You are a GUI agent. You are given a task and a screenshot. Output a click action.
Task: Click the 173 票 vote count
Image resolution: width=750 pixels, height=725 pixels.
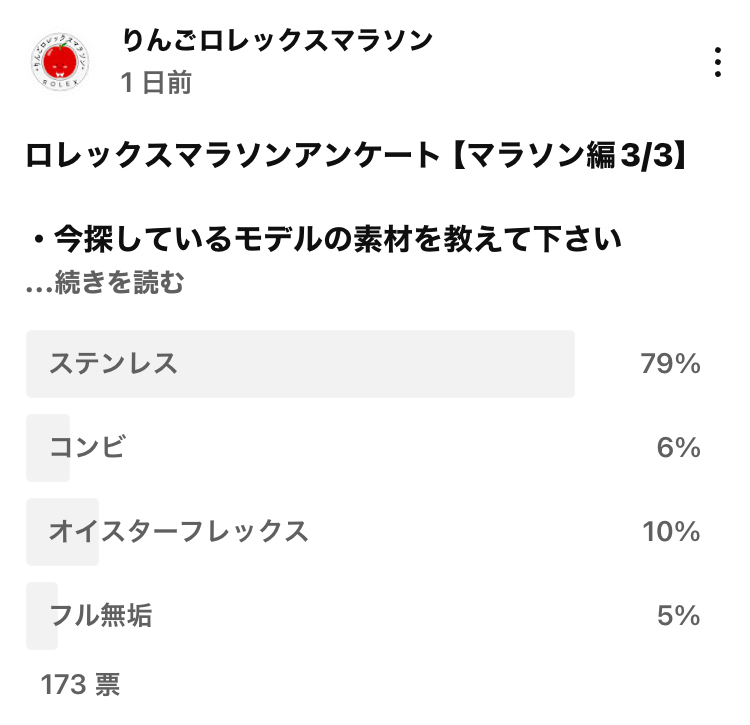(80, 684)
